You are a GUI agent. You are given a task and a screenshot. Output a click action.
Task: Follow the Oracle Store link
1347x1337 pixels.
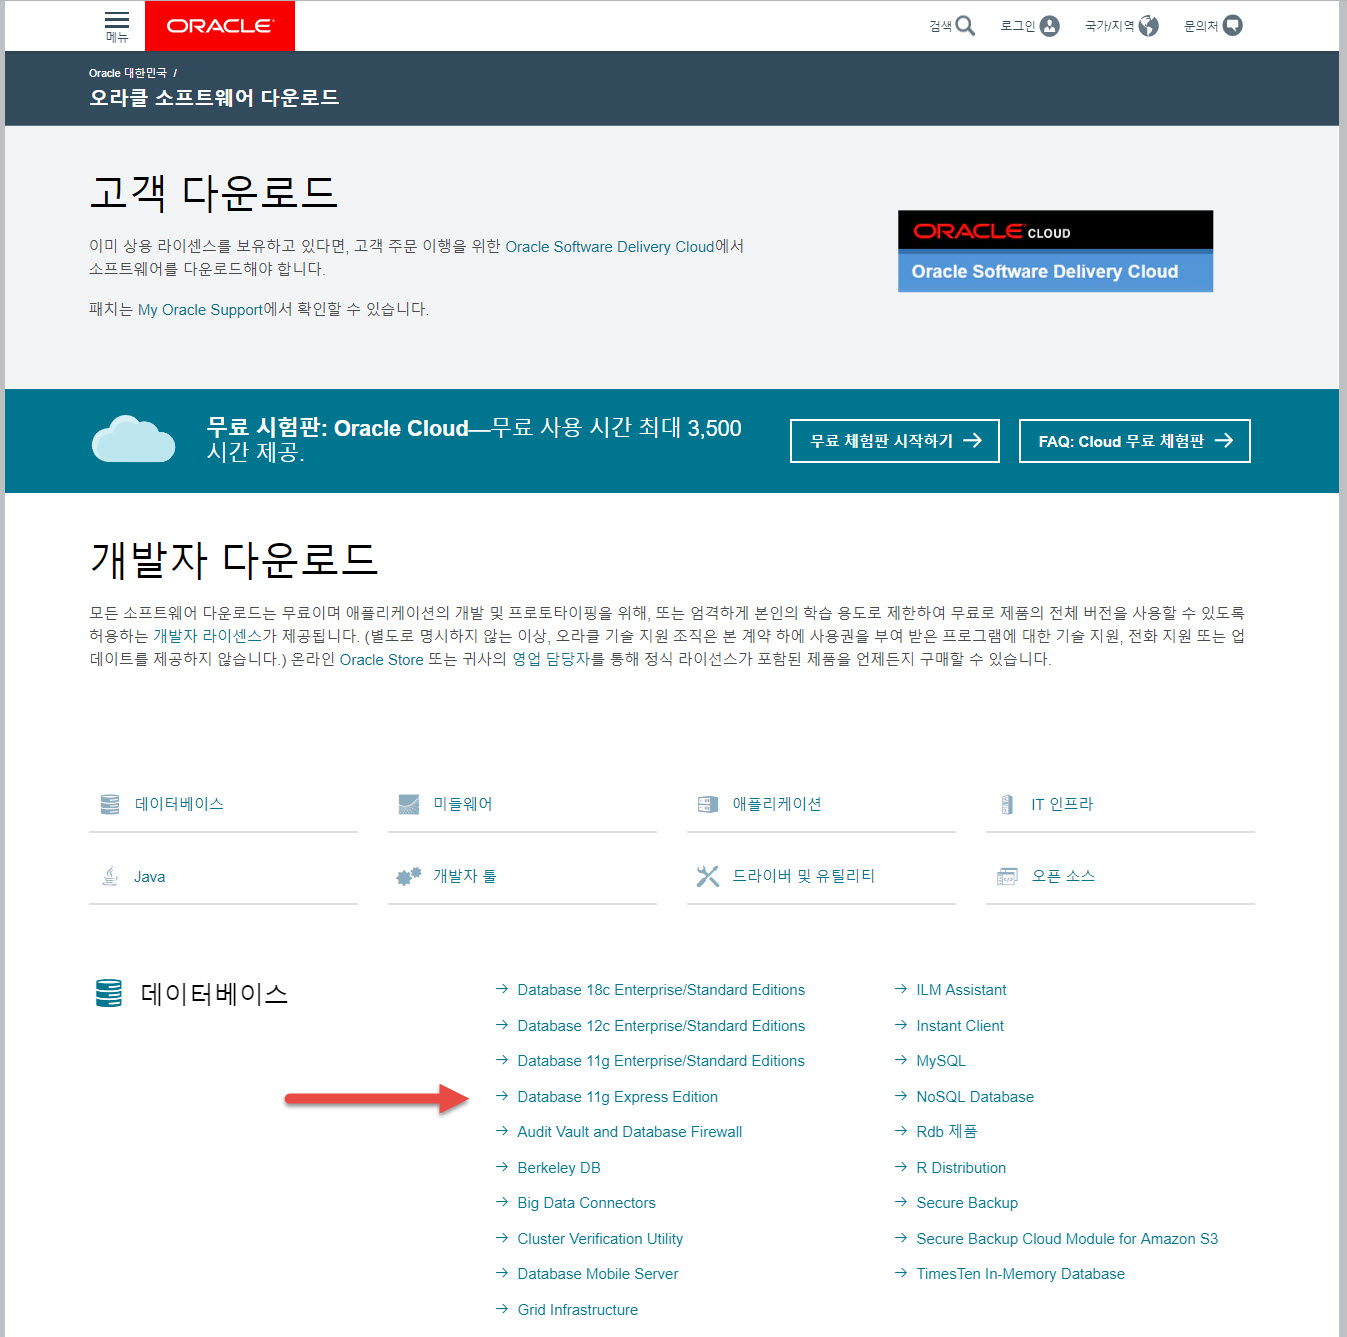tap(382, 660)
